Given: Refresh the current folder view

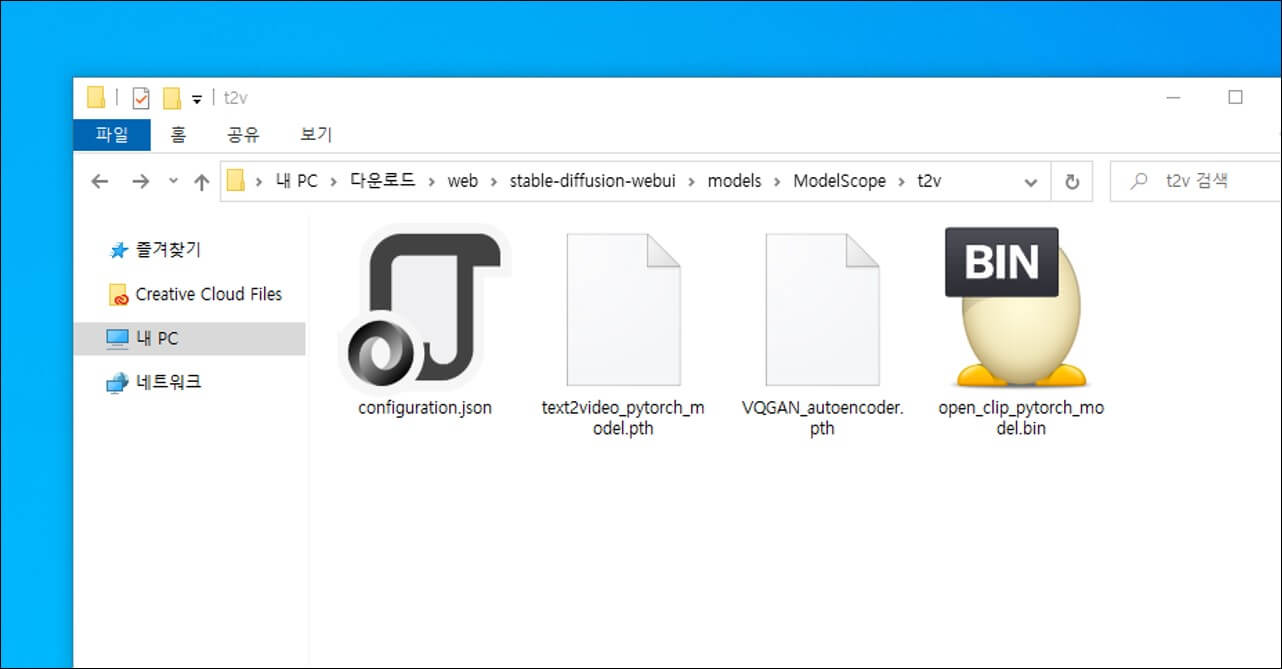Looking at the screenshot, I should point(1072,181).
